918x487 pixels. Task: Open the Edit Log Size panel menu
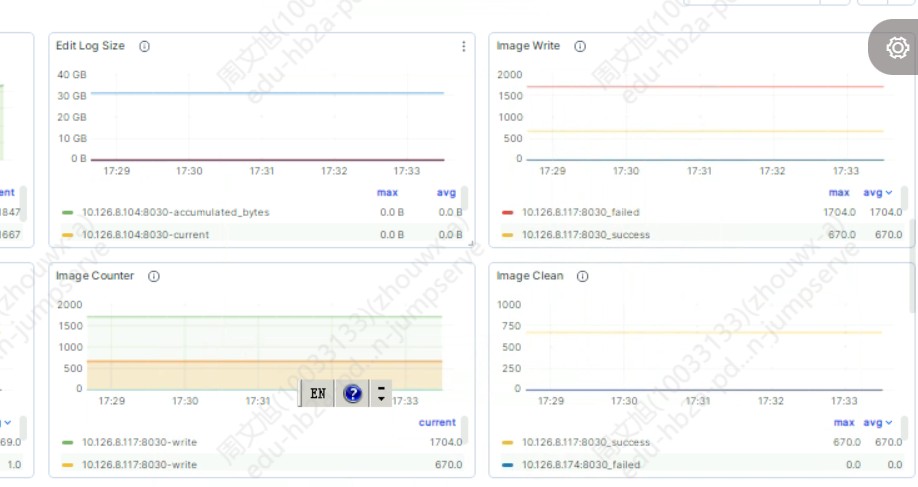coord(464,46)
